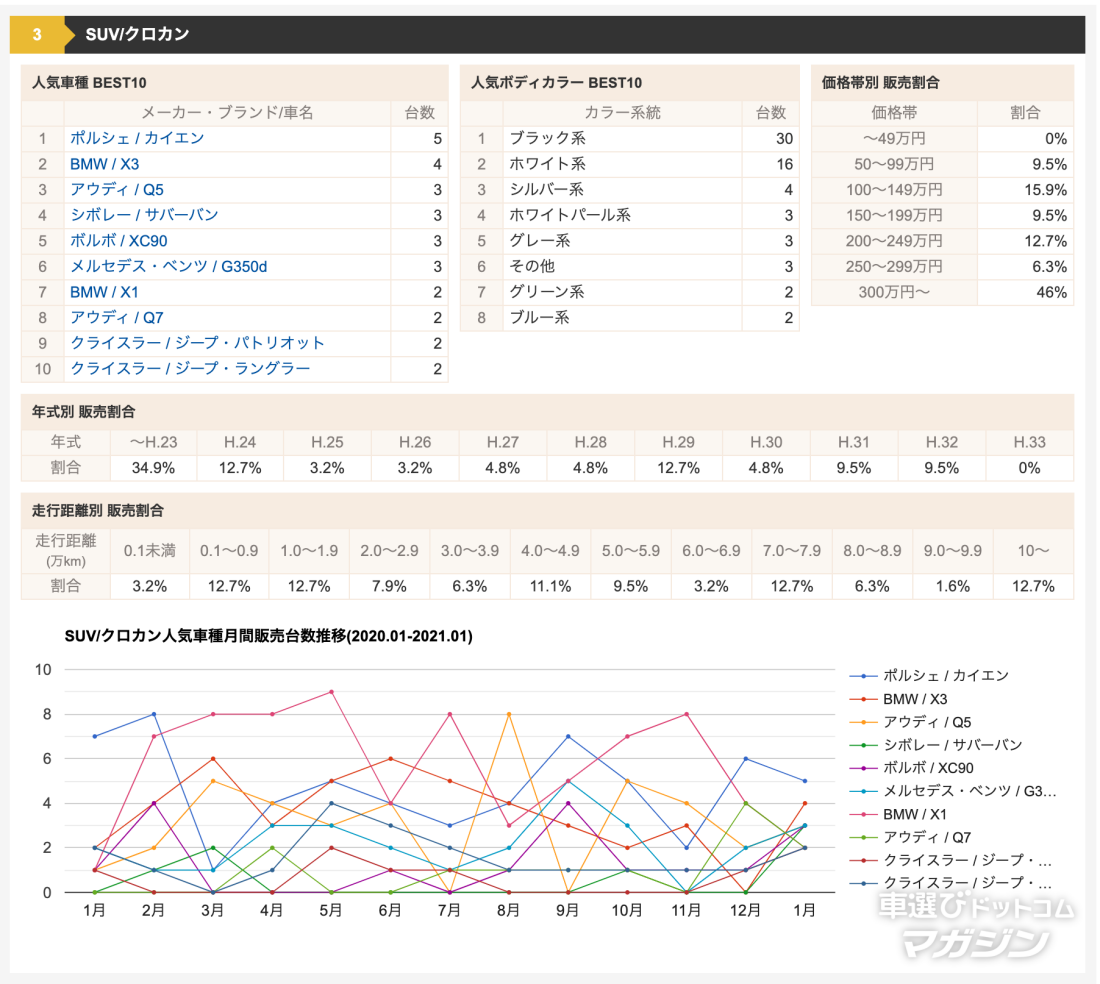Click the 10〜 mileage column header
1100x984 pixels.
[1033, 551]
